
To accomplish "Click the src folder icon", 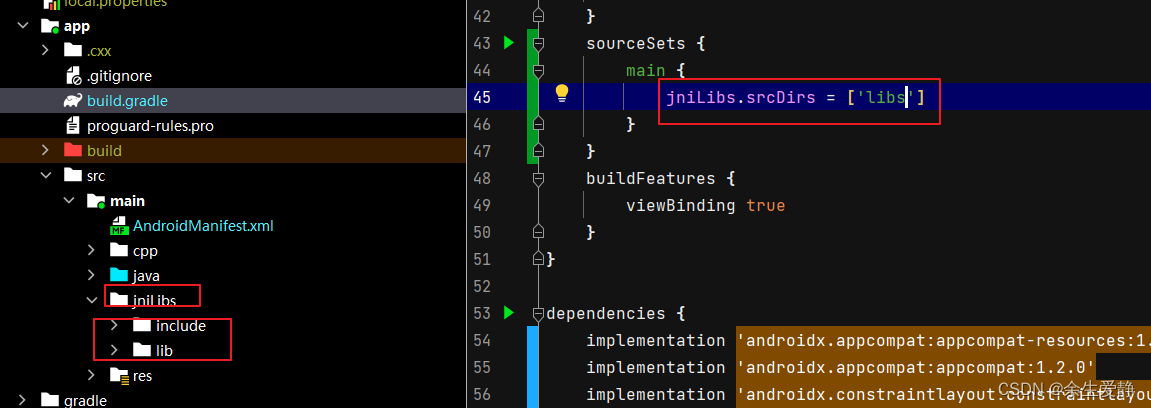I will (x=73, y=175).
